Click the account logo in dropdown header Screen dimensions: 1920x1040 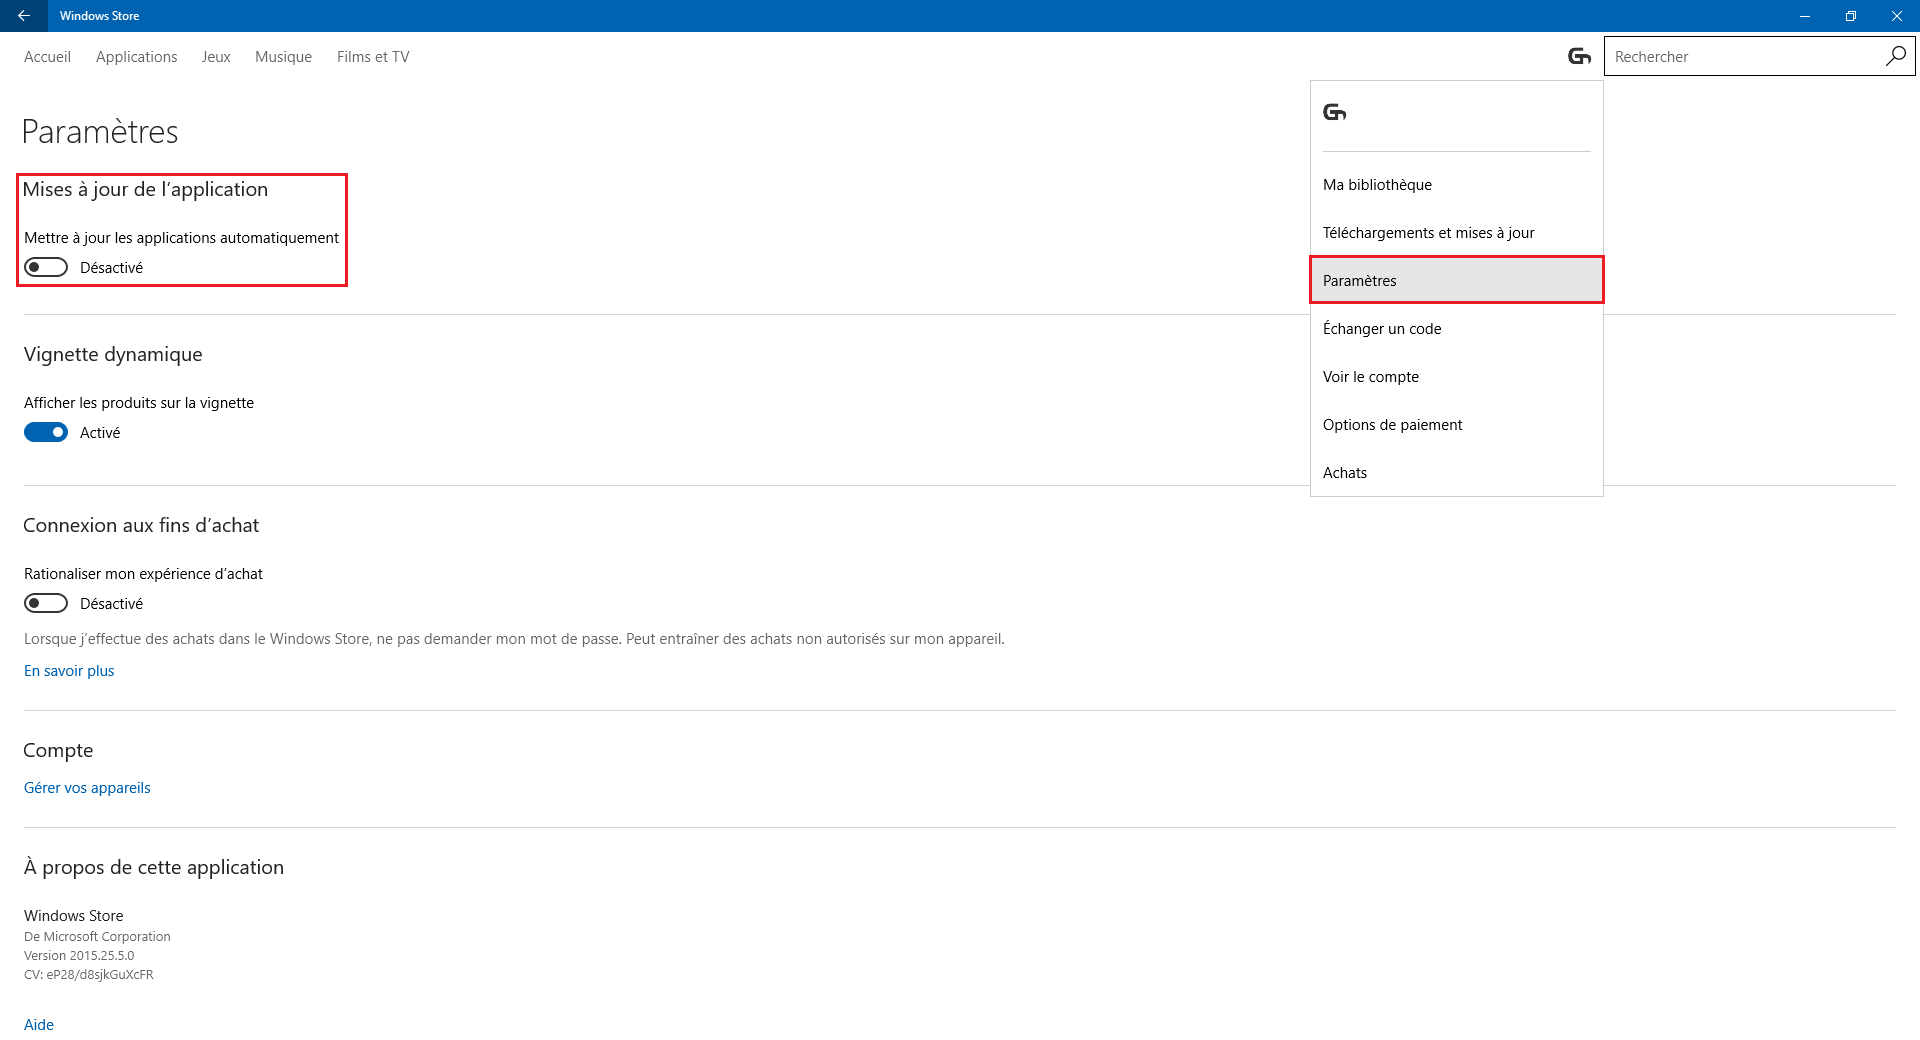click(1334, 112)
